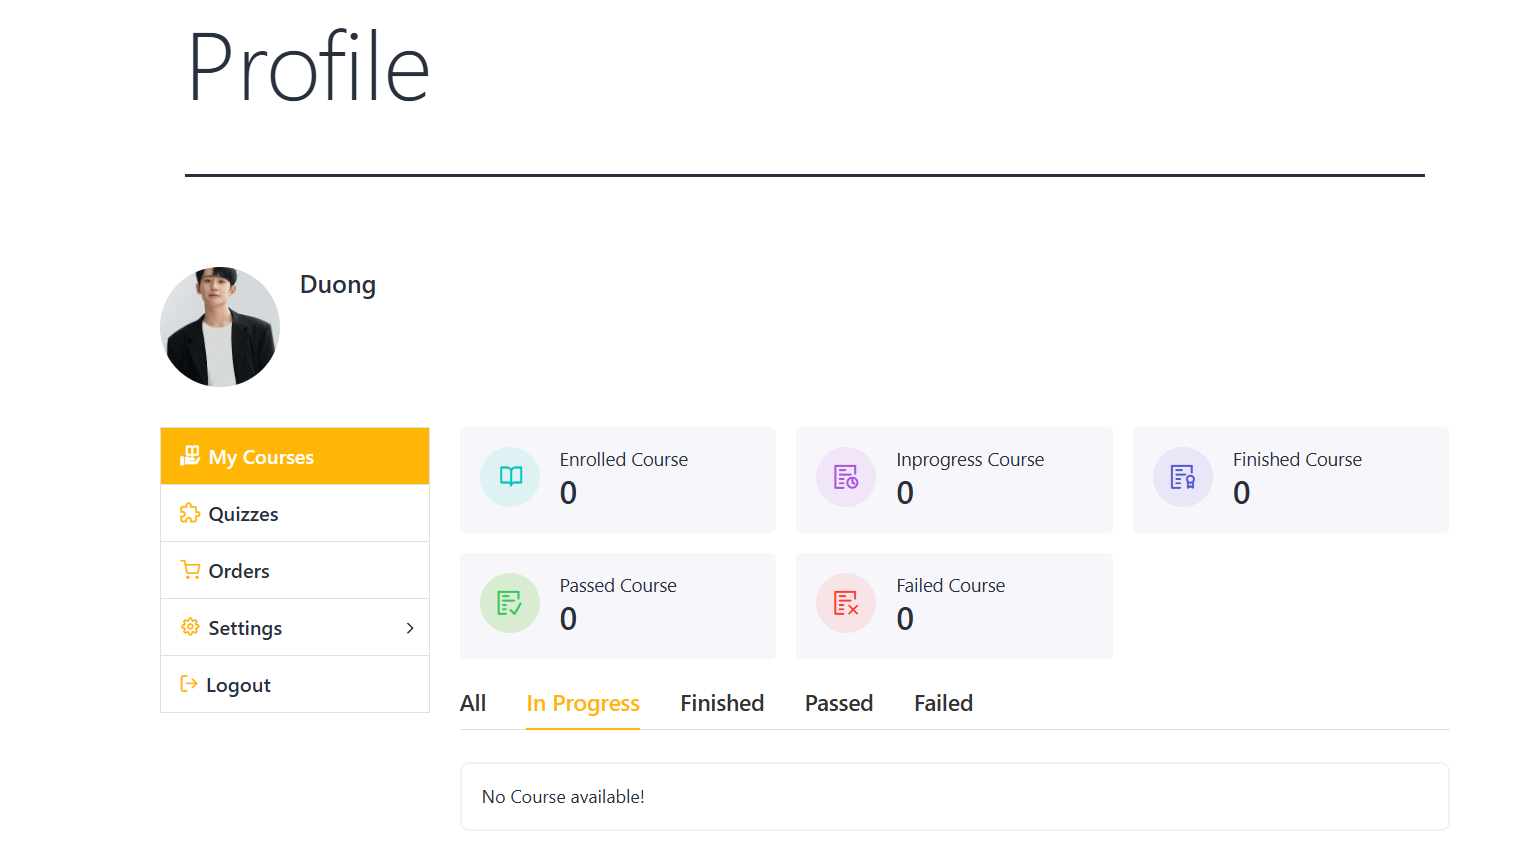
Task: Select the In Progress tab
Action: point(583,704)
